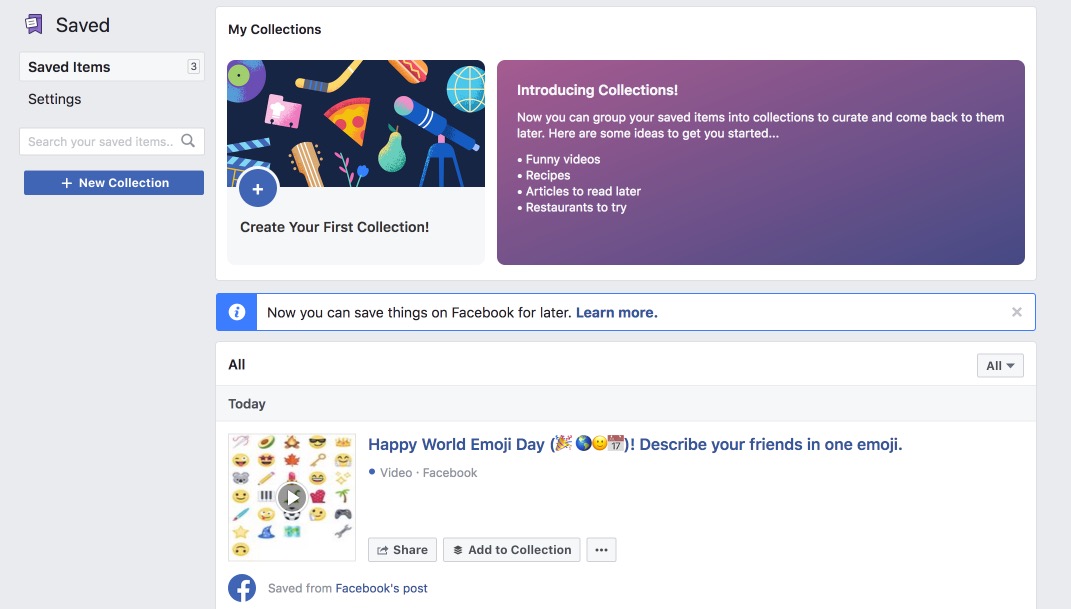Focus the Search your saved items field
Image resolution: width=1071 pixels, height=609 pixels.
pos(111,141)
